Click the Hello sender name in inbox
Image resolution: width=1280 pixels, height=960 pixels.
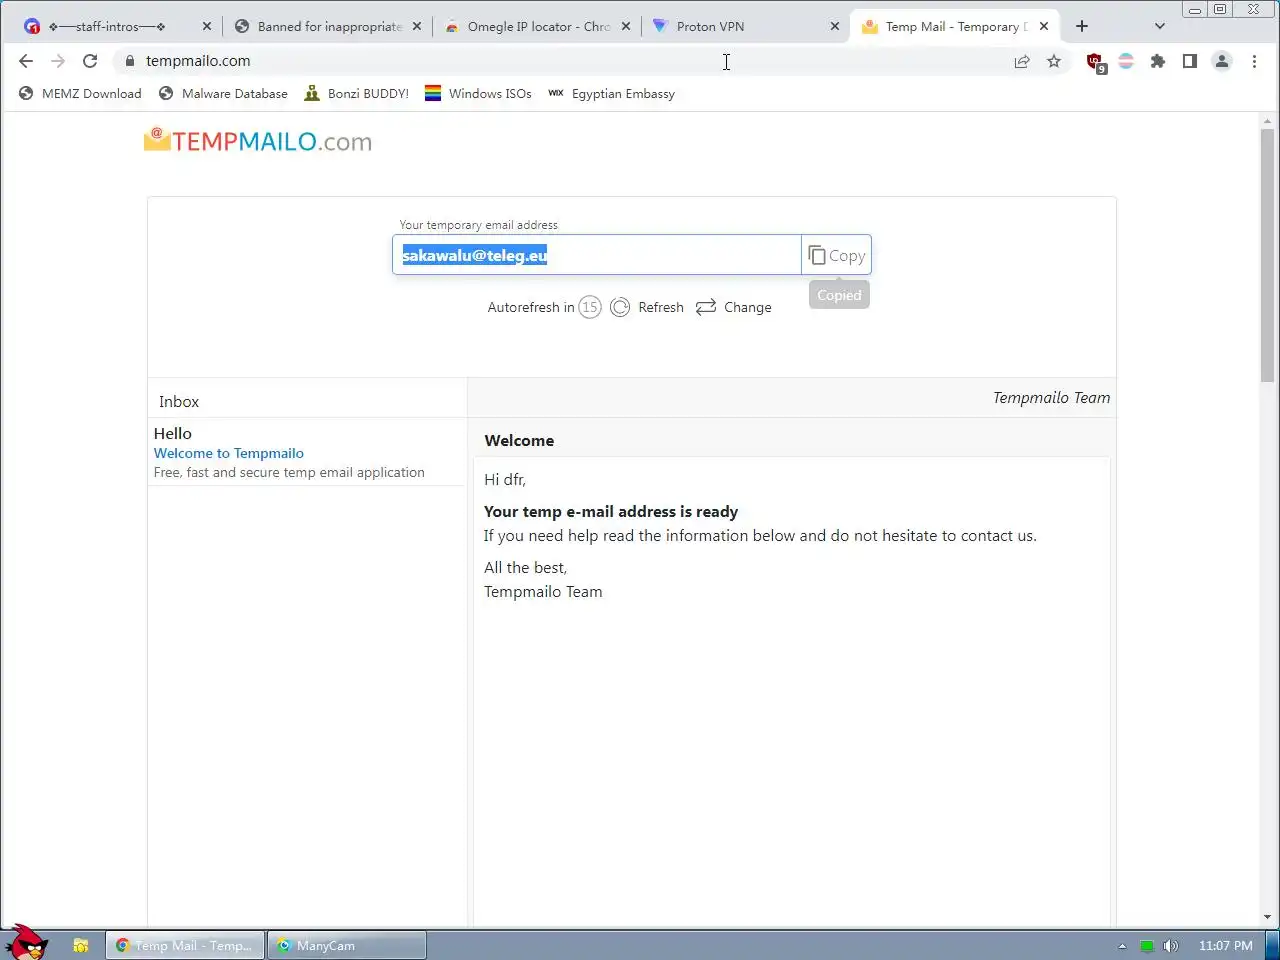(173, 433)
